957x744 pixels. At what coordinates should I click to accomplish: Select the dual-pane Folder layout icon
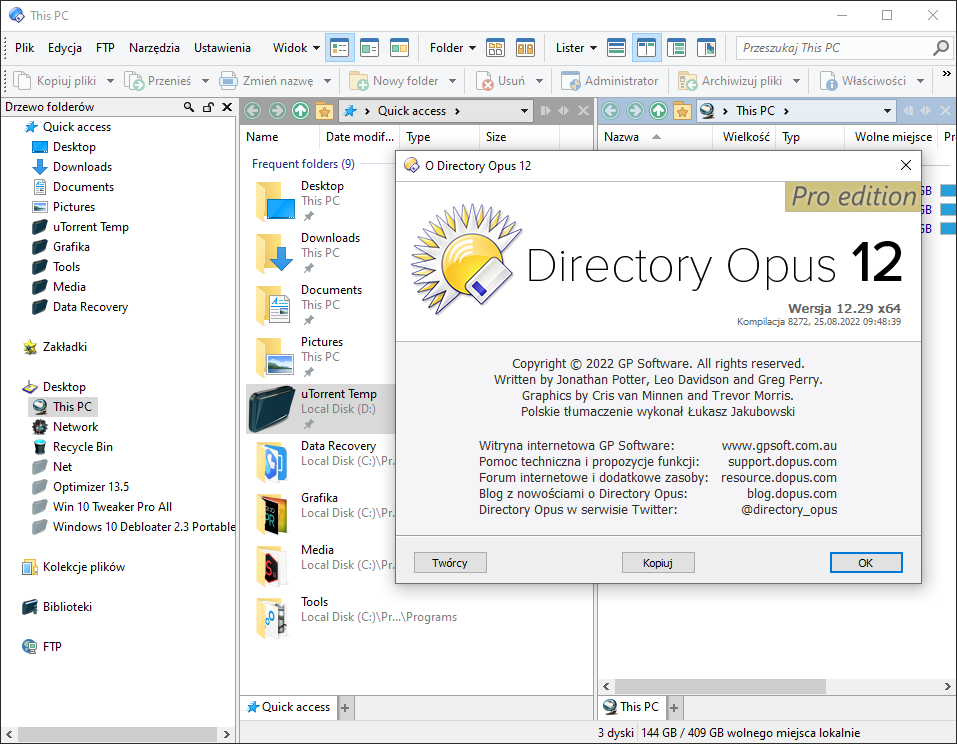click(525, 48)
